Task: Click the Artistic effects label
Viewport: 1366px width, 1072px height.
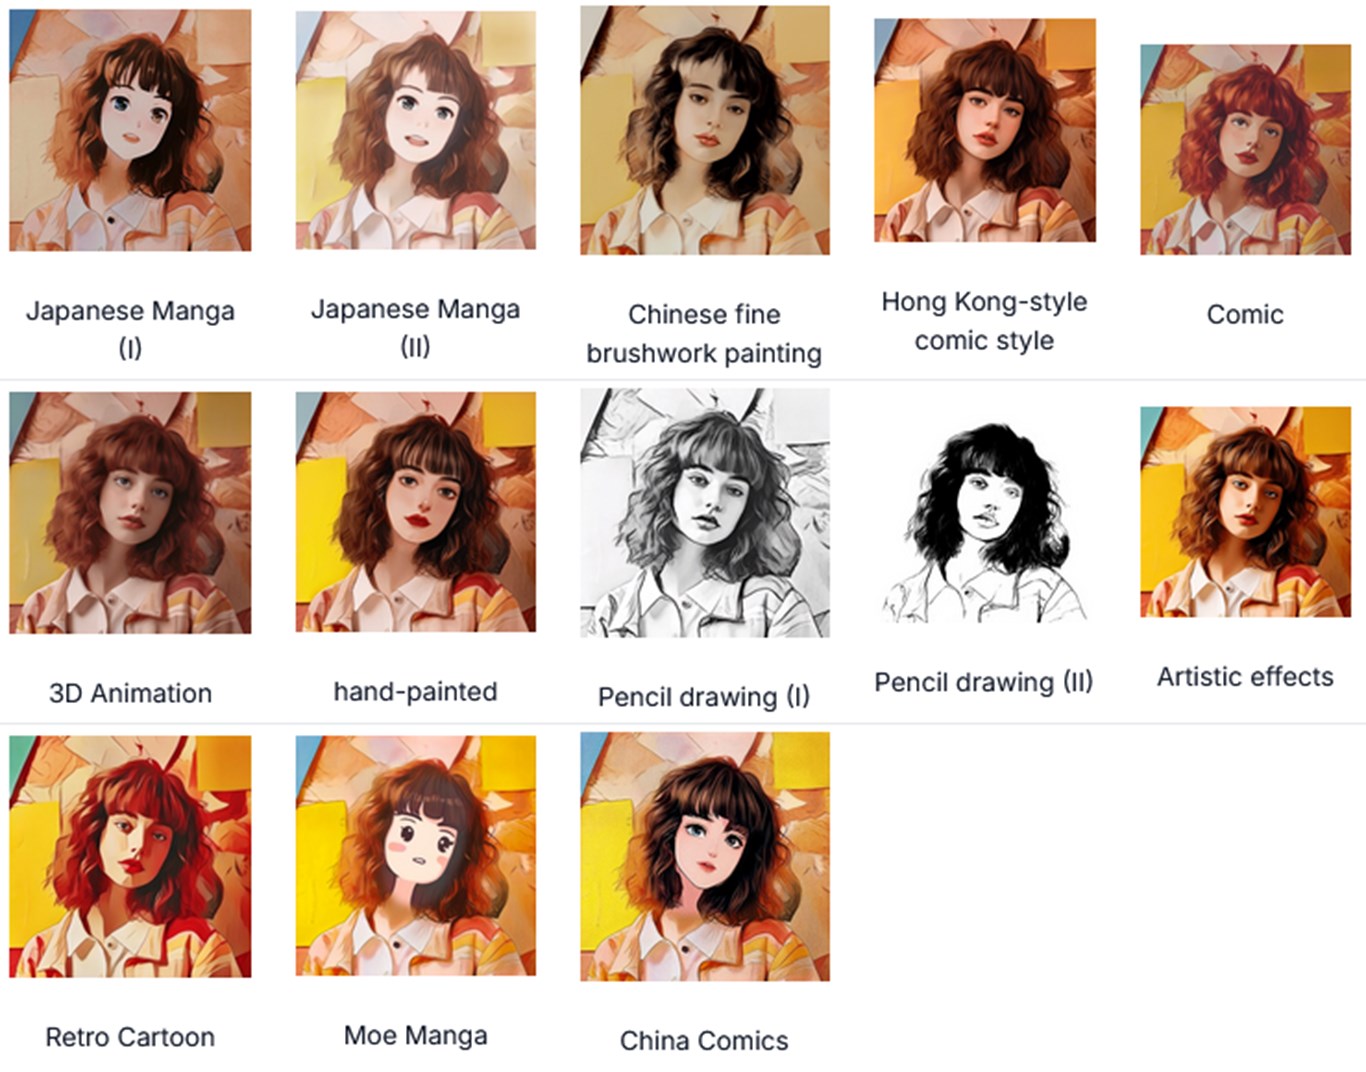Action: tap(1245, 677)
